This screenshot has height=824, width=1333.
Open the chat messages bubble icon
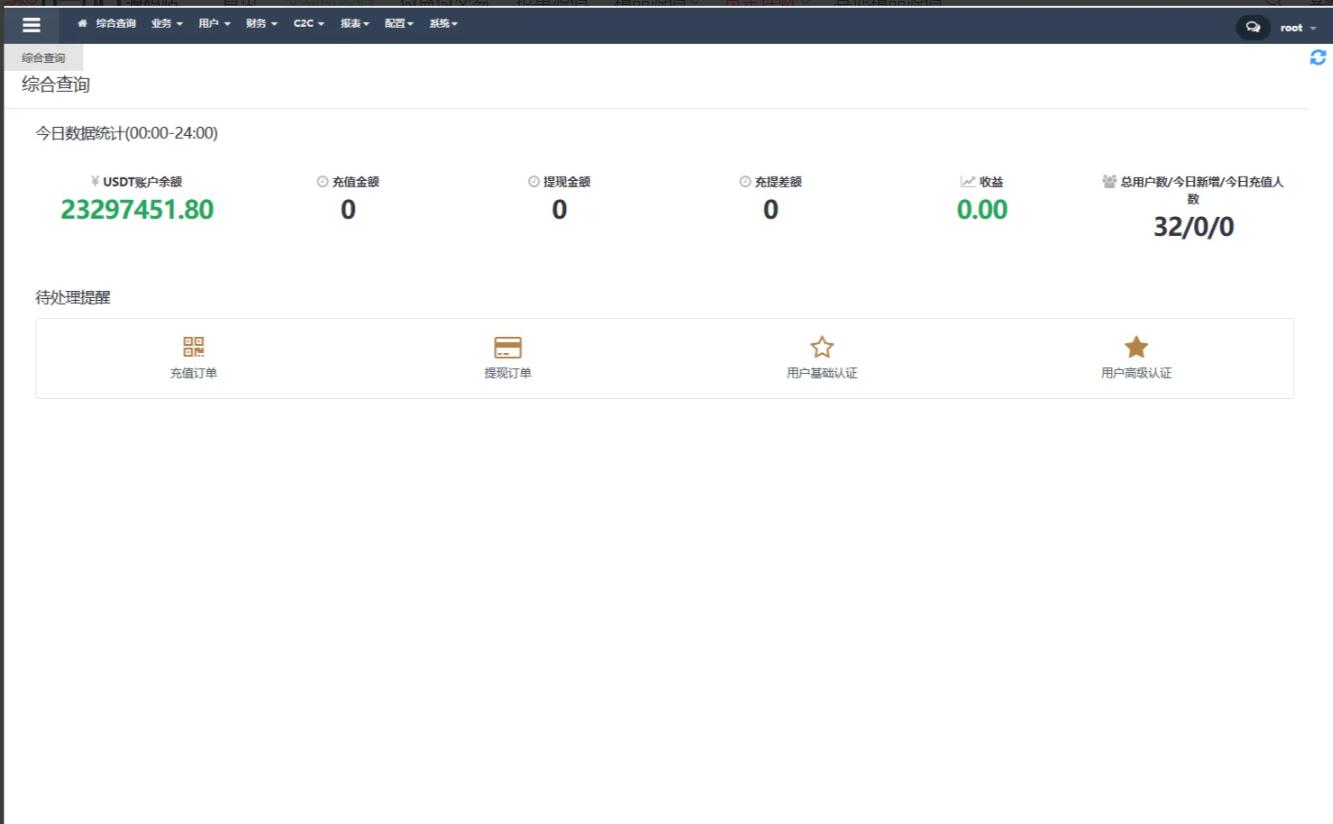tap(1252, 27)
